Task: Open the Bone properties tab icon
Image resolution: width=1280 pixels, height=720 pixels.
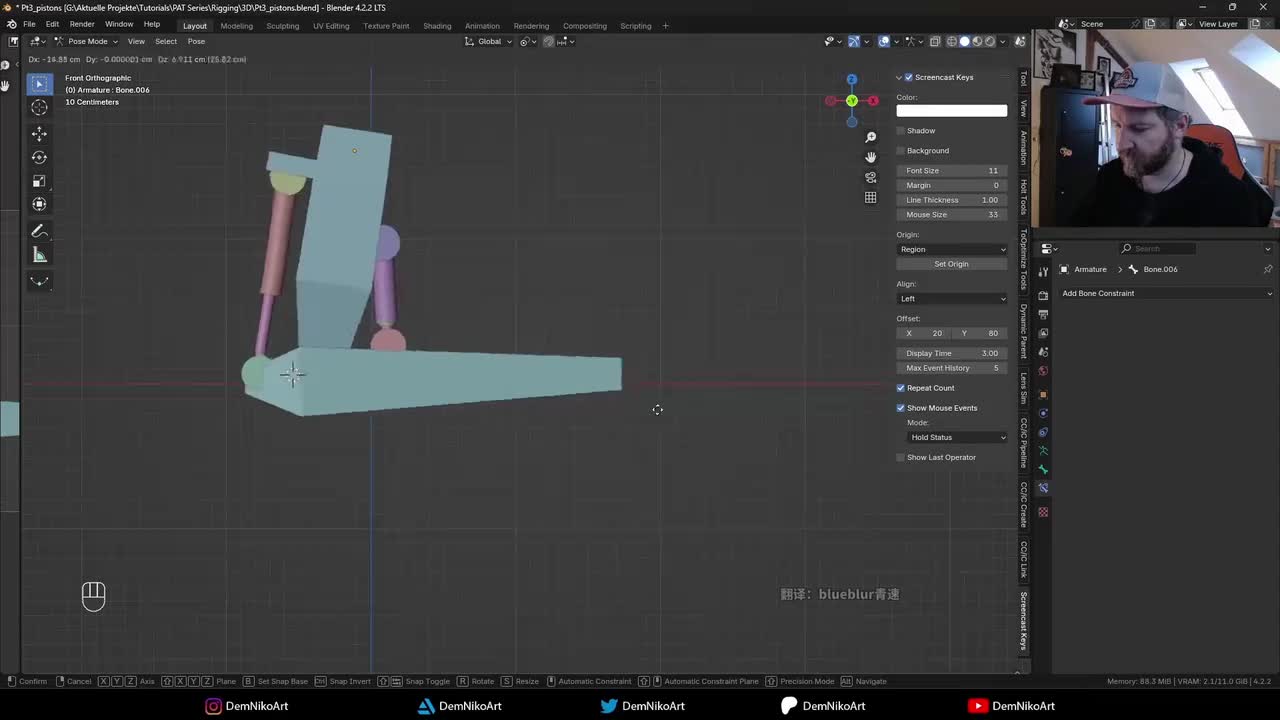Action: [x=1043, y=469]
